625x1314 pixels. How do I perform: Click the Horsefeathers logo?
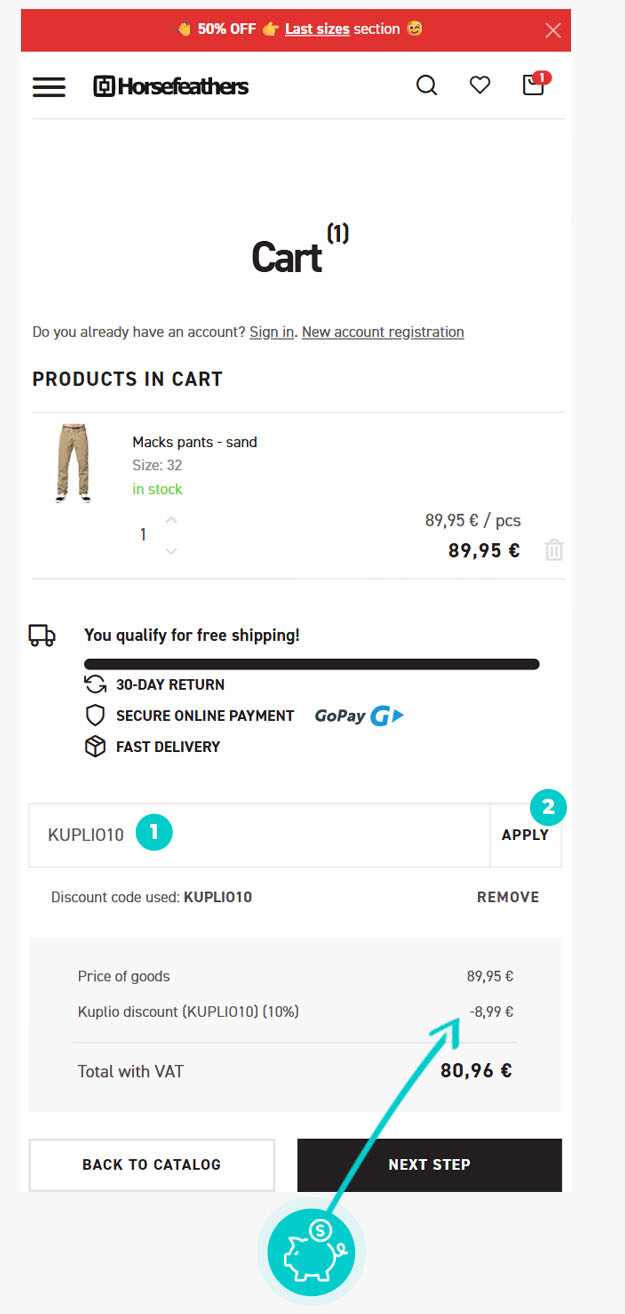(171, 86)
